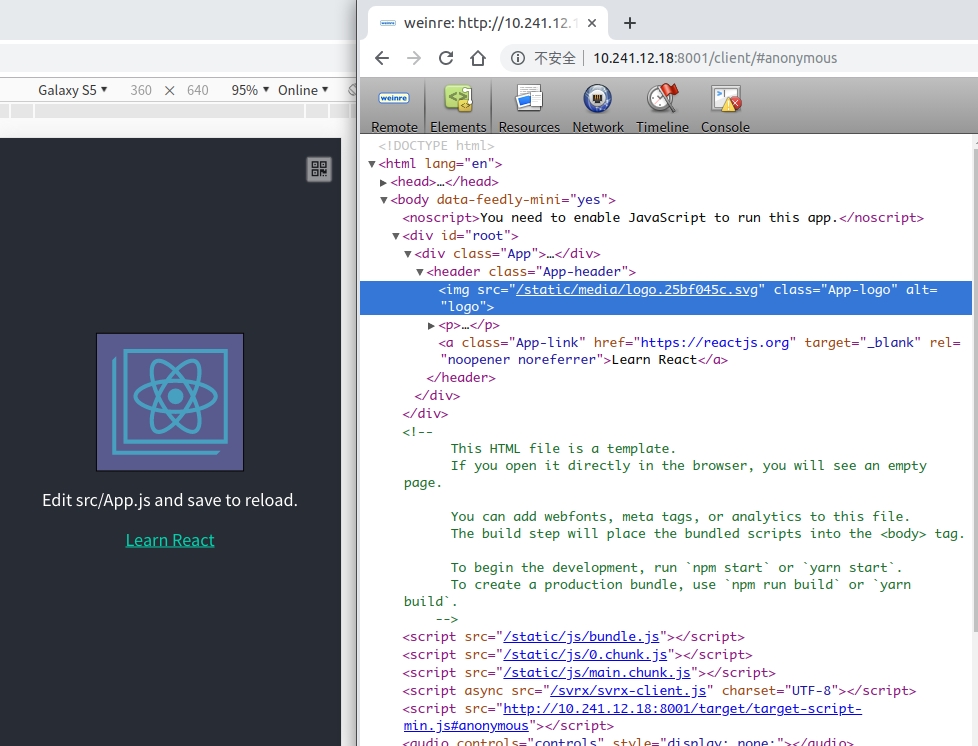Reload the weinre page
Screen dimensions: 978x746
(446, 58)
